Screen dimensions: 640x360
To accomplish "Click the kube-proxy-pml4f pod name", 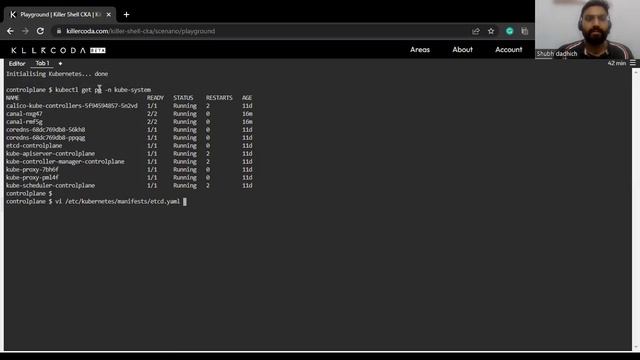I will coord(32,178).
